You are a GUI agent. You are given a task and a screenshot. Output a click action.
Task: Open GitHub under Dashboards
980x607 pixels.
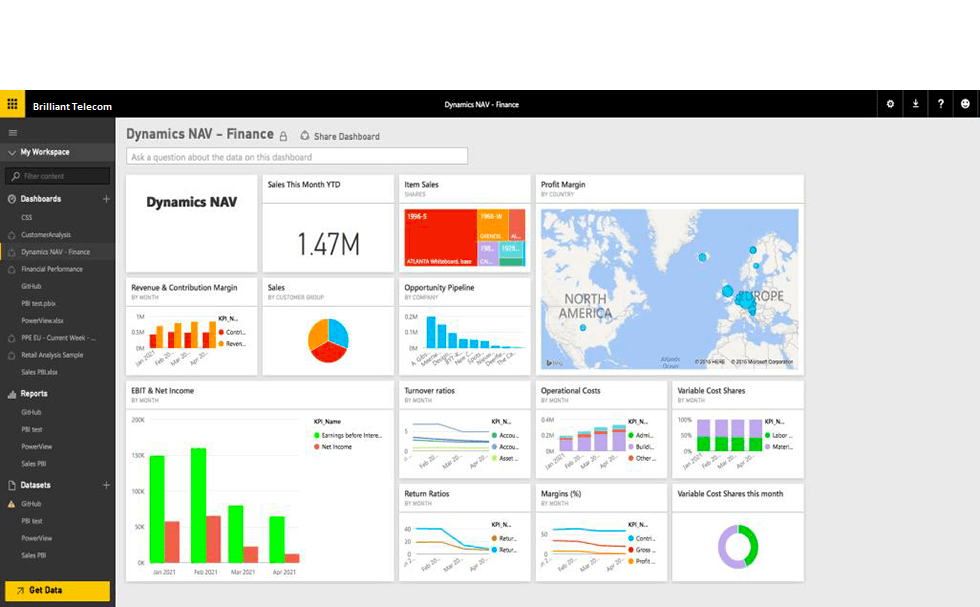point(31,286)
